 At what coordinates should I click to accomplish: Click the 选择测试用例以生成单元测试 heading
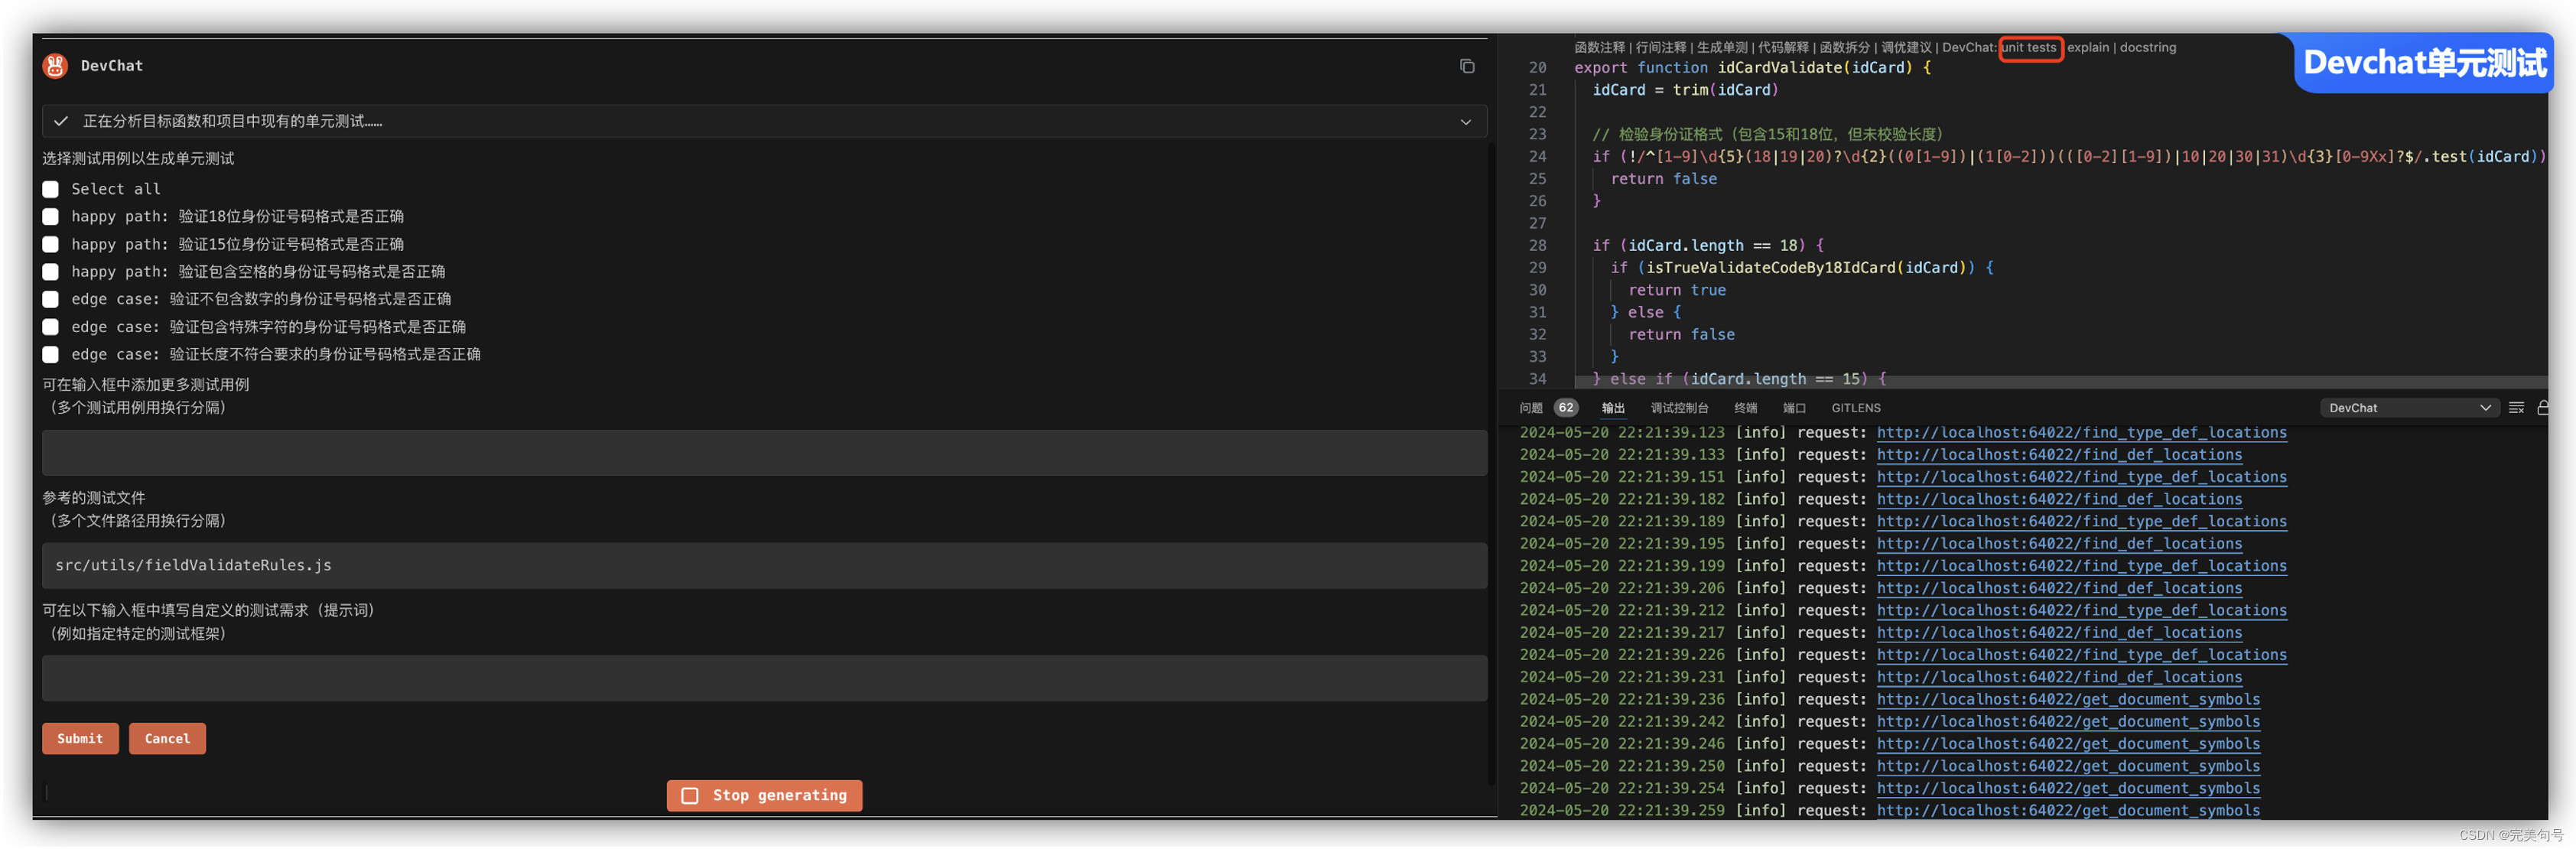[138, 159]
